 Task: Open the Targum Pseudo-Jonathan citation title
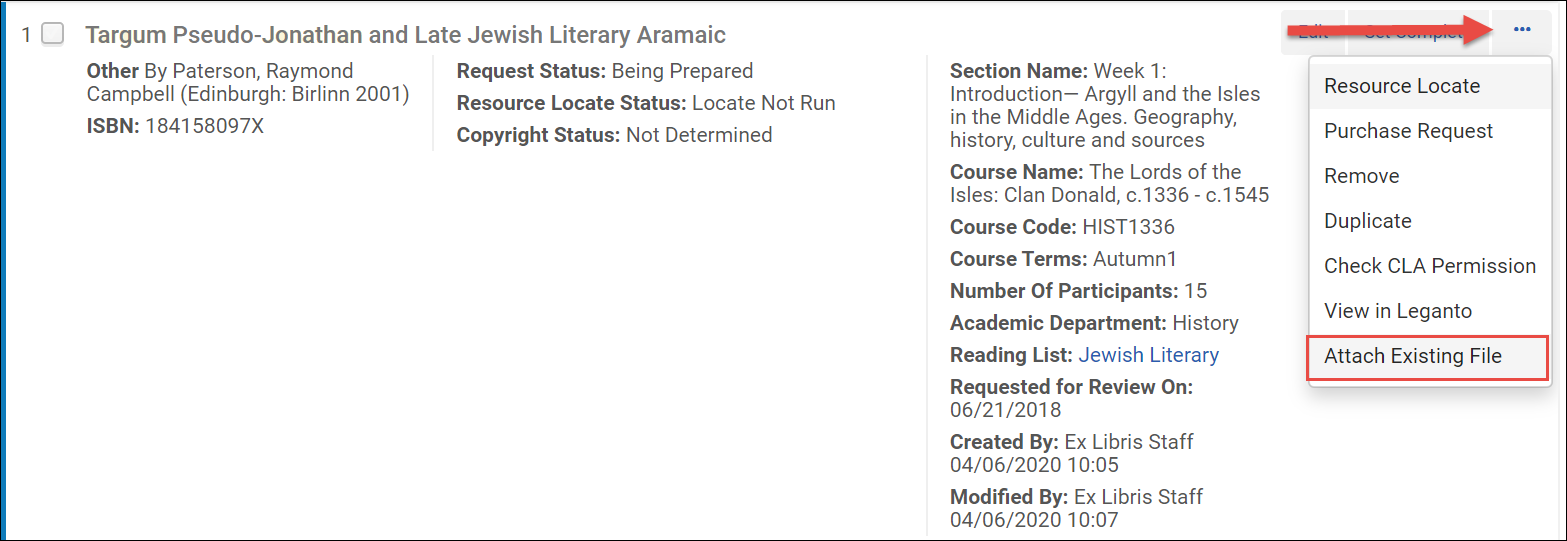click(405, 35)
